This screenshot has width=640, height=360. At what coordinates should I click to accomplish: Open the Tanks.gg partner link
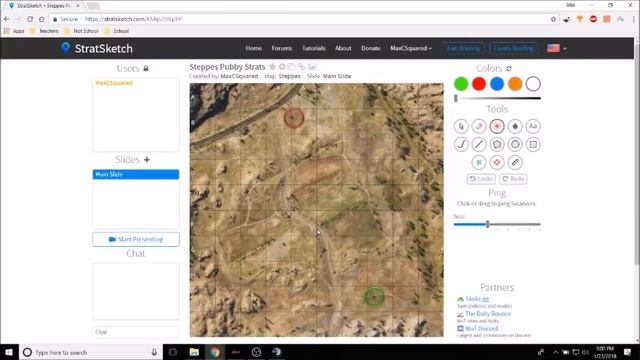[477, 299]
